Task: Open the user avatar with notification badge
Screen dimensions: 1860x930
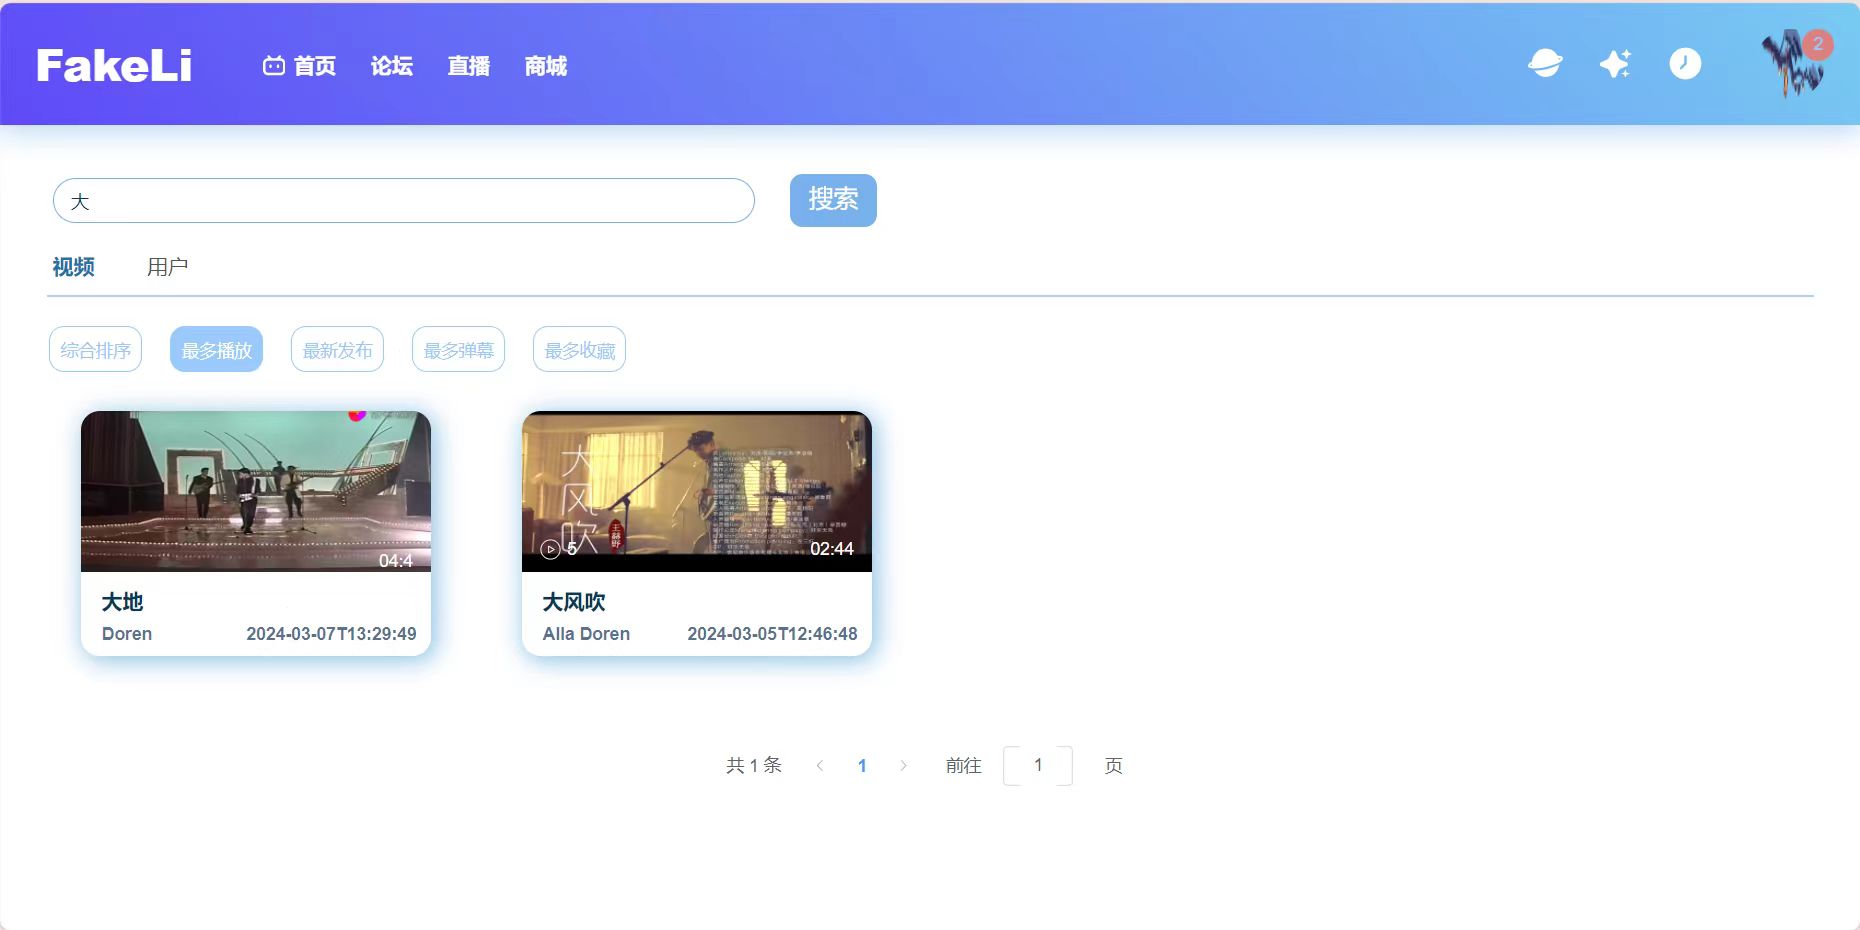Action: pos(1794,63)
